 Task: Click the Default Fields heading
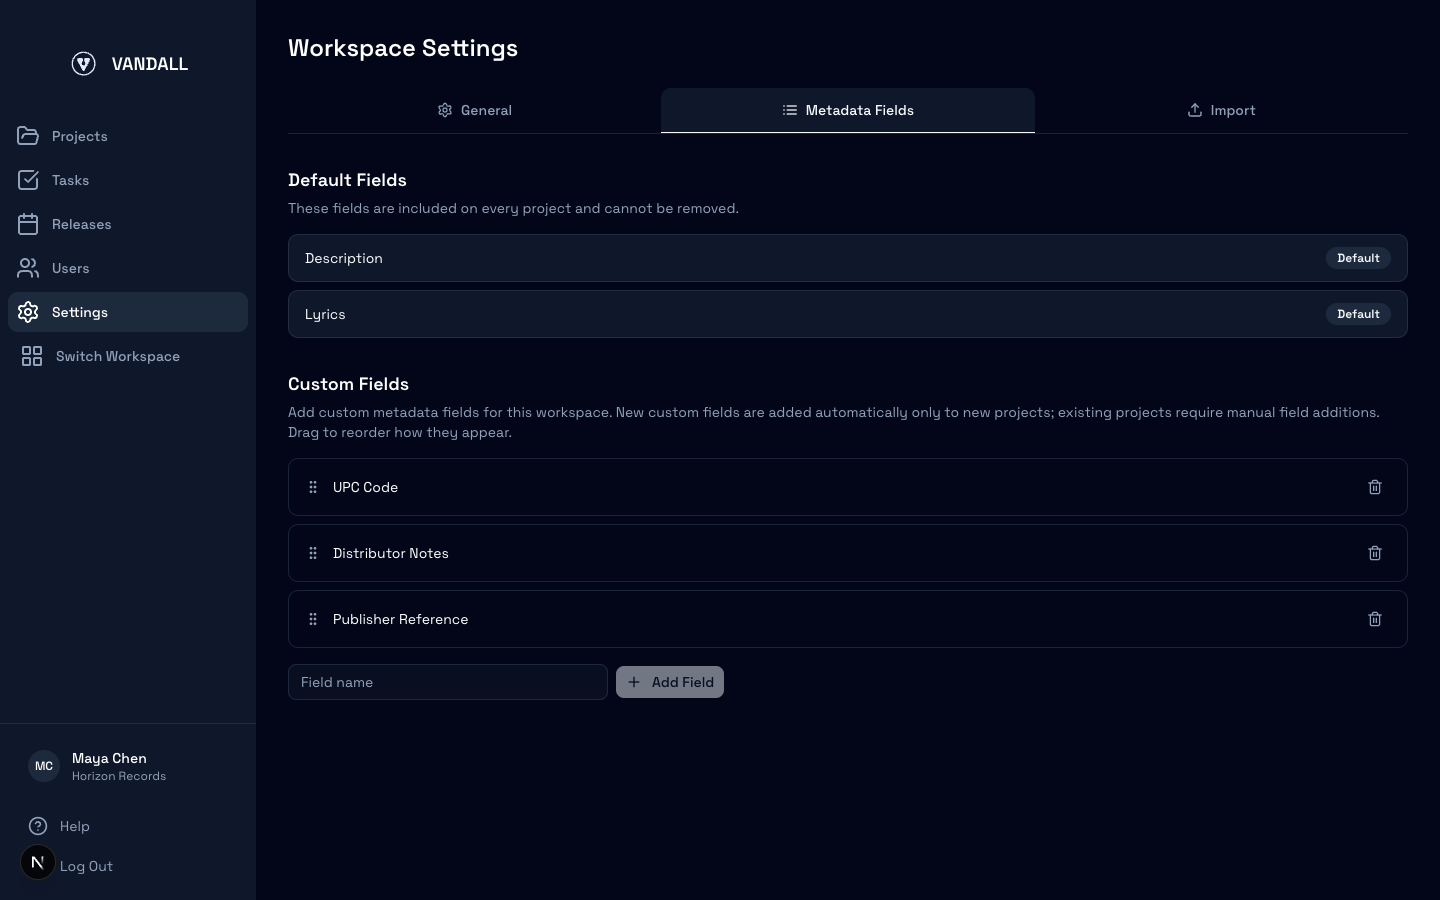pos(347,180)
